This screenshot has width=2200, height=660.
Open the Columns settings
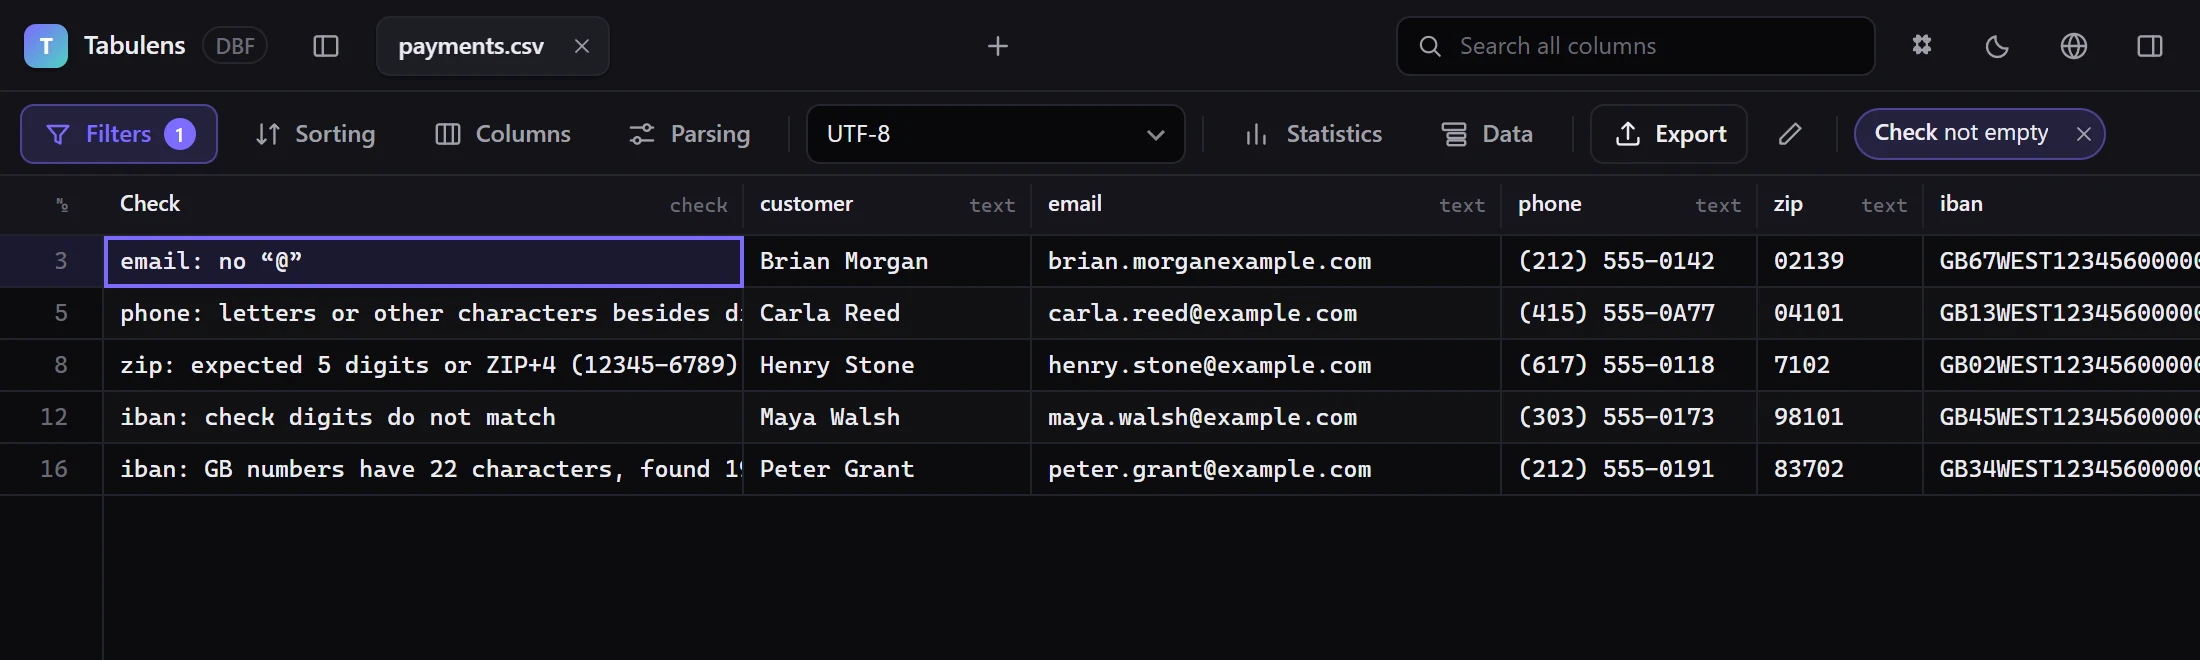pos(503,134)
